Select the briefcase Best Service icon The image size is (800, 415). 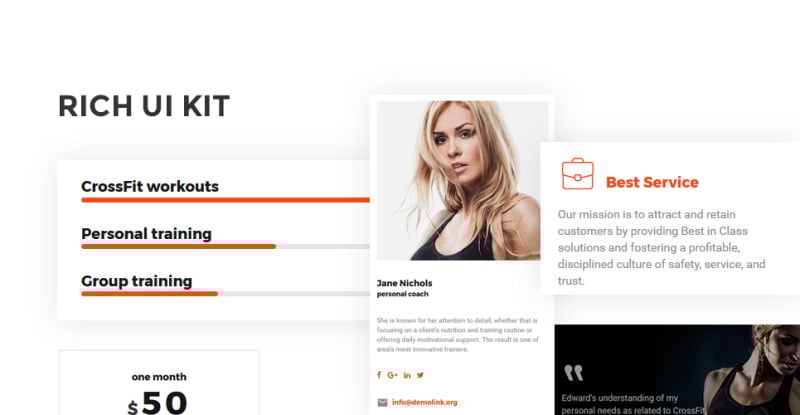[x=578, y=174]
